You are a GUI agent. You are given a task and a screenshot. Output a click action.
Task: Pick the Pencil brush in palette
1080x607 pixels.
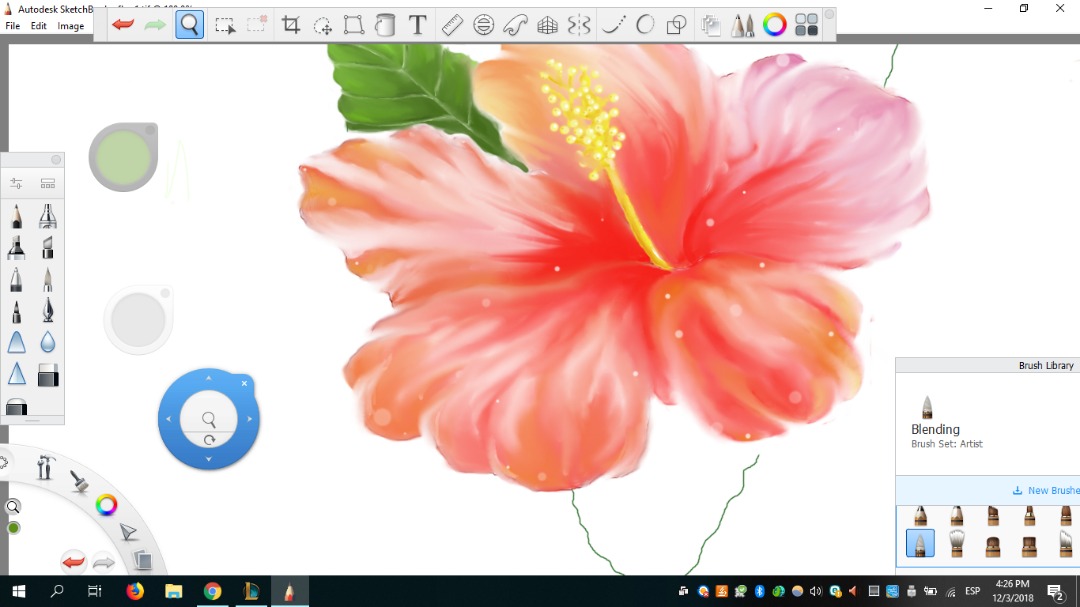17,216
